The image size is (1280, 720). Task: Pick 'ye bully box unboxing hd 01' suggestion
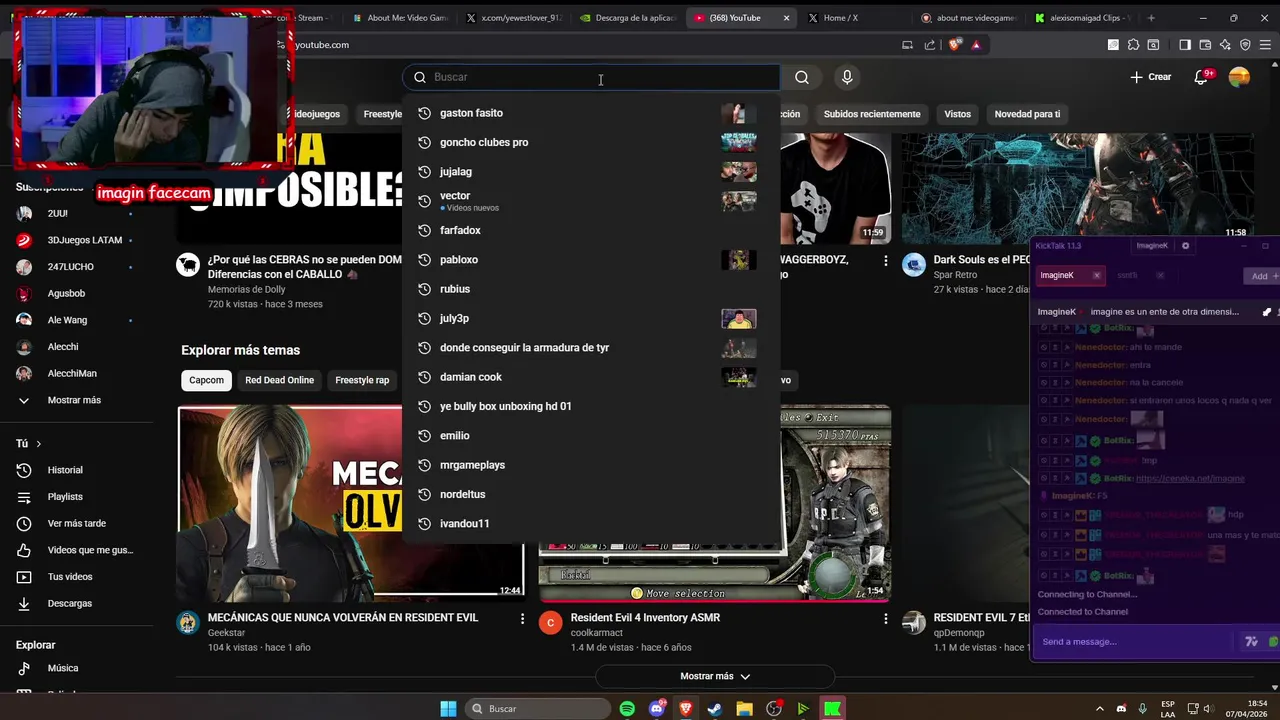click(x=591, y=406)
